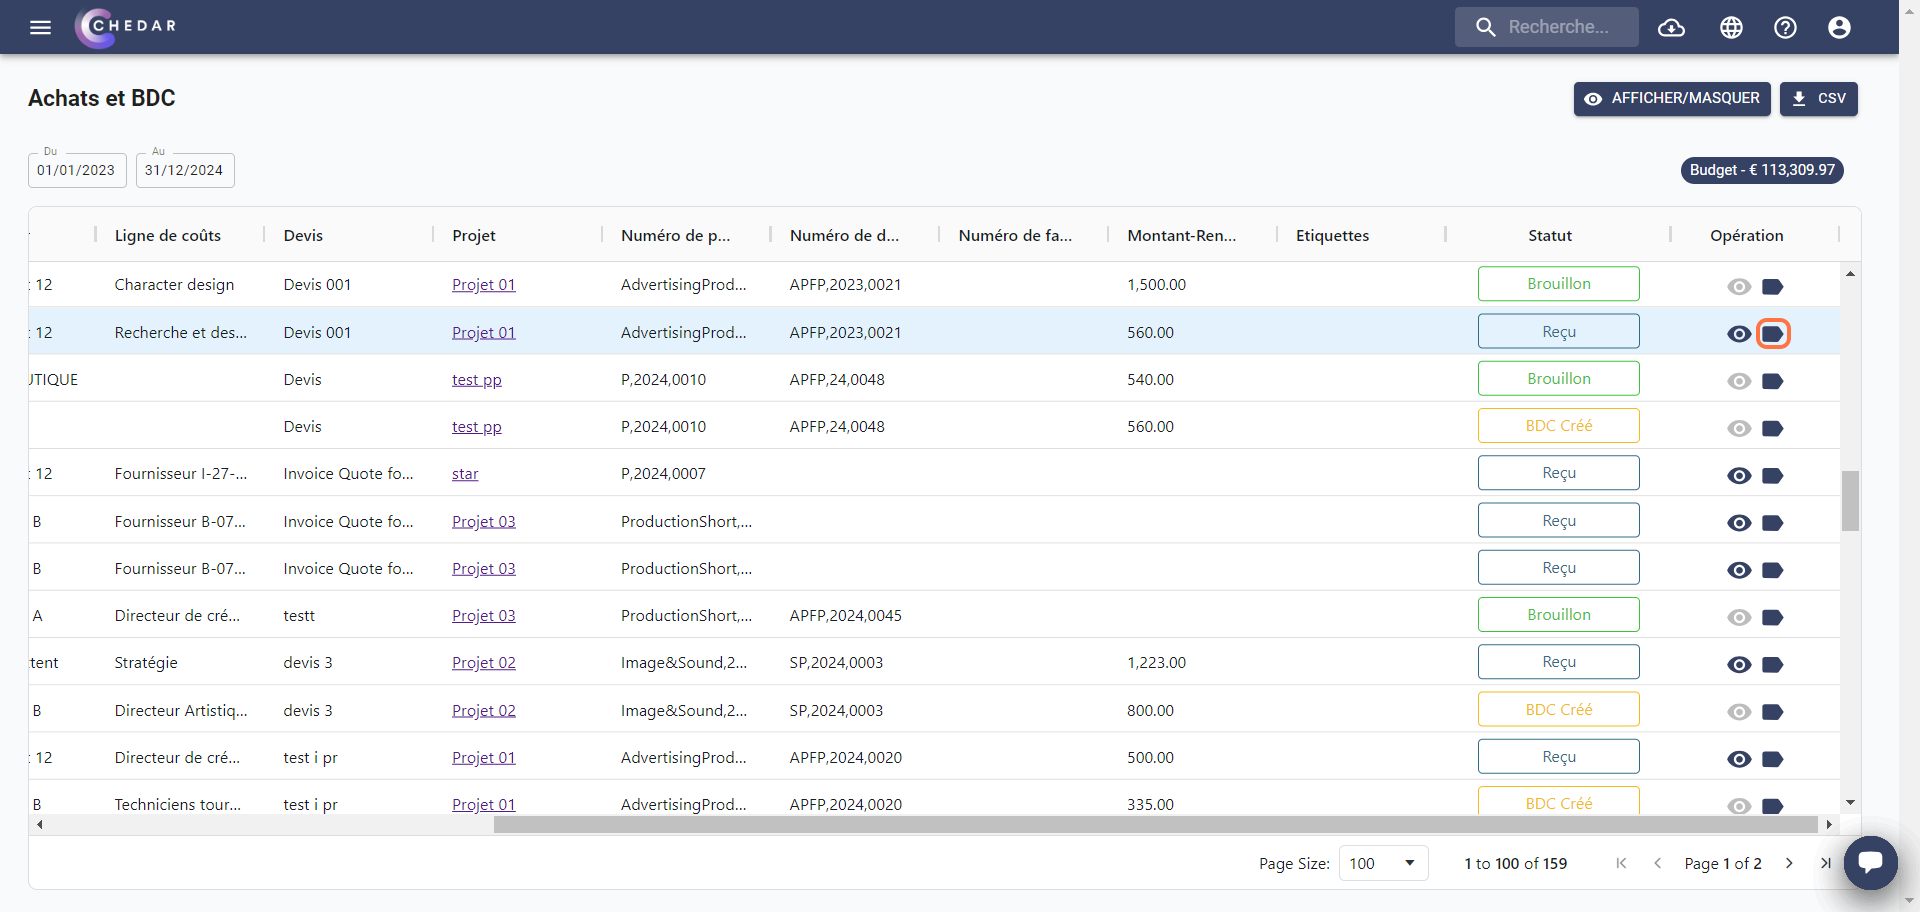Export the table with CSV button
Viewport: 1920px width, 912px height.
coord(1818,99)
